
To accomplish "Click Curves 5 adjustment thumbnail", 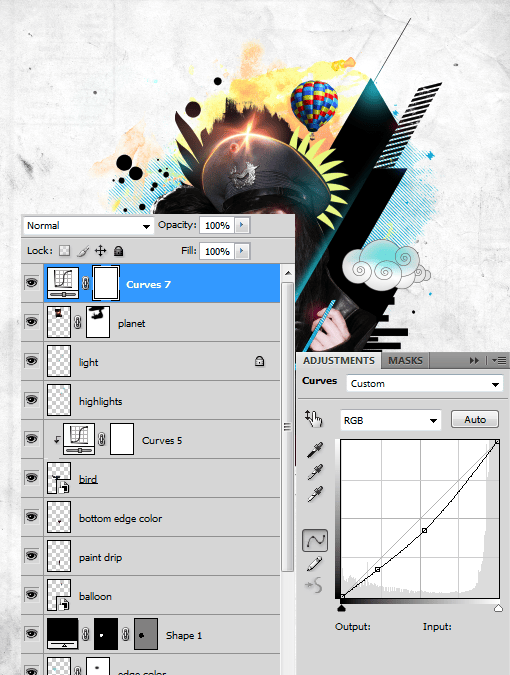I will [79, 439].
